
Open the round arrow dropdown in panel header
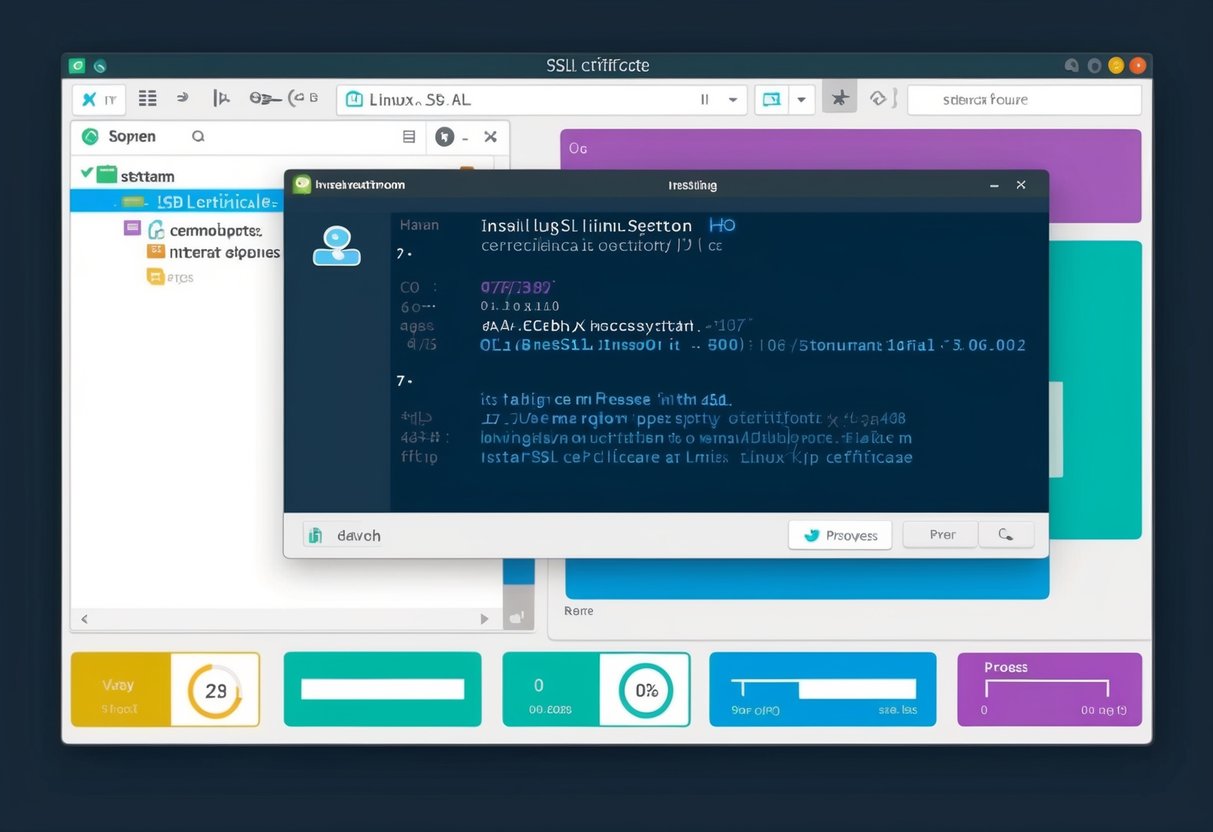446,137
